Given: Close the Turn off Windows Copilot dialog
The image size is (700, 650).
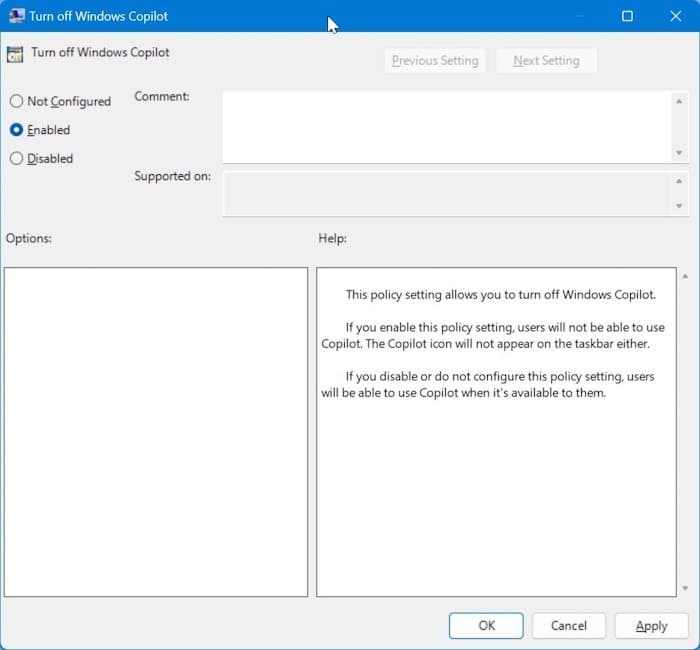Looking at the screenshot, I should coord(675,17).
